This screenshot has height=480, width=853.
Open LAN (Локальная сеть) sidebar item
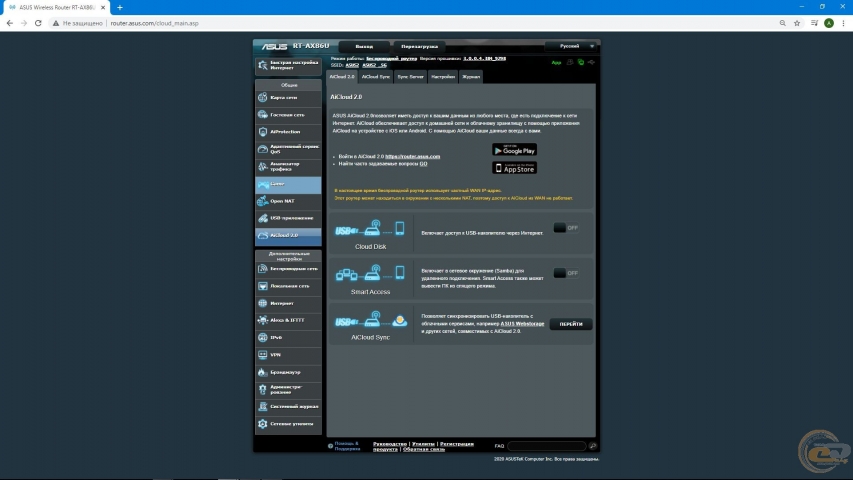288,286
